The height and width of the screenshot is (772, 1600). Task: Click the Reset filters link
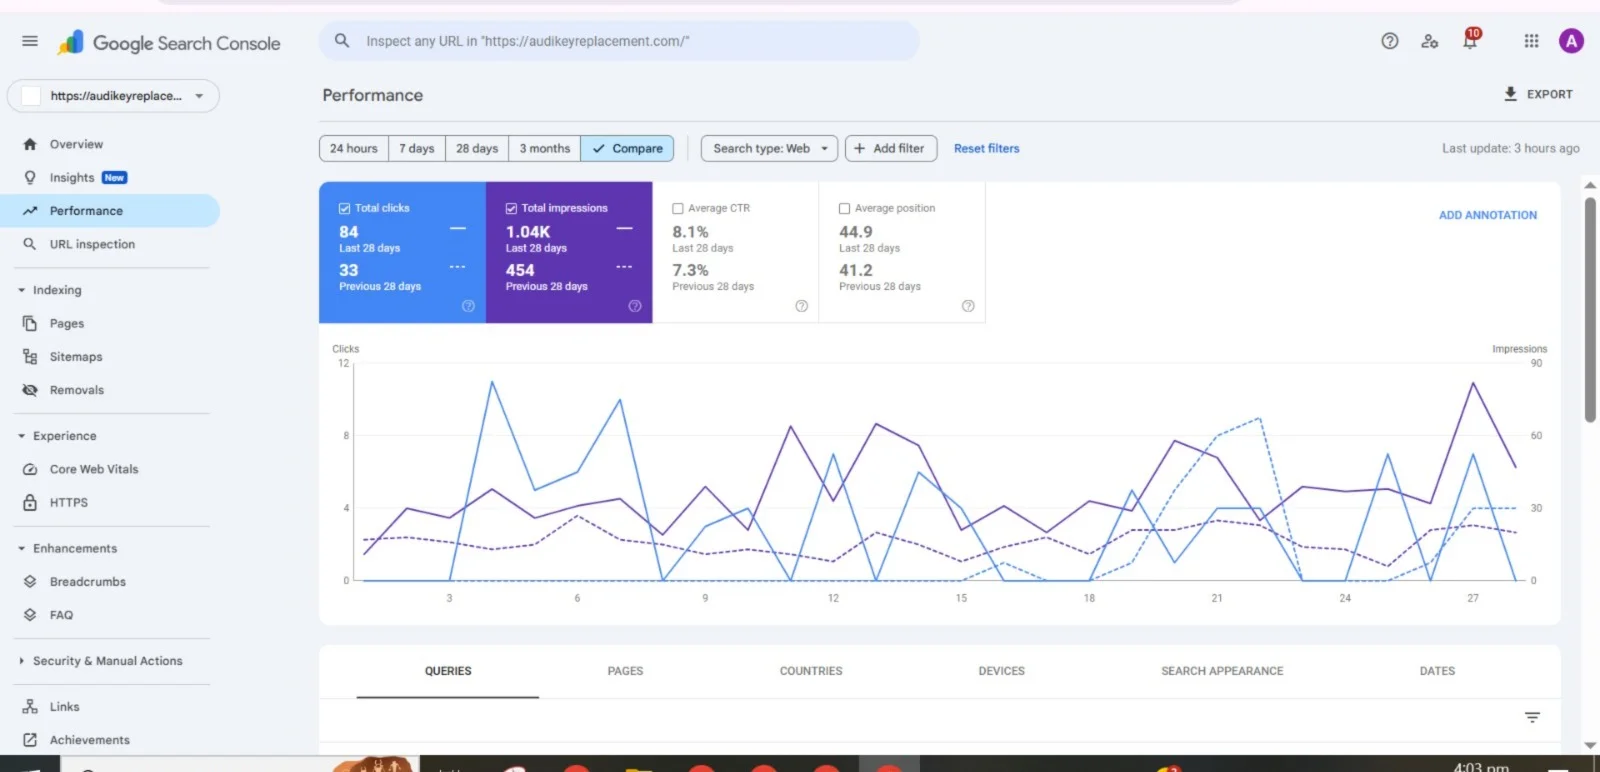coord(986,148)
